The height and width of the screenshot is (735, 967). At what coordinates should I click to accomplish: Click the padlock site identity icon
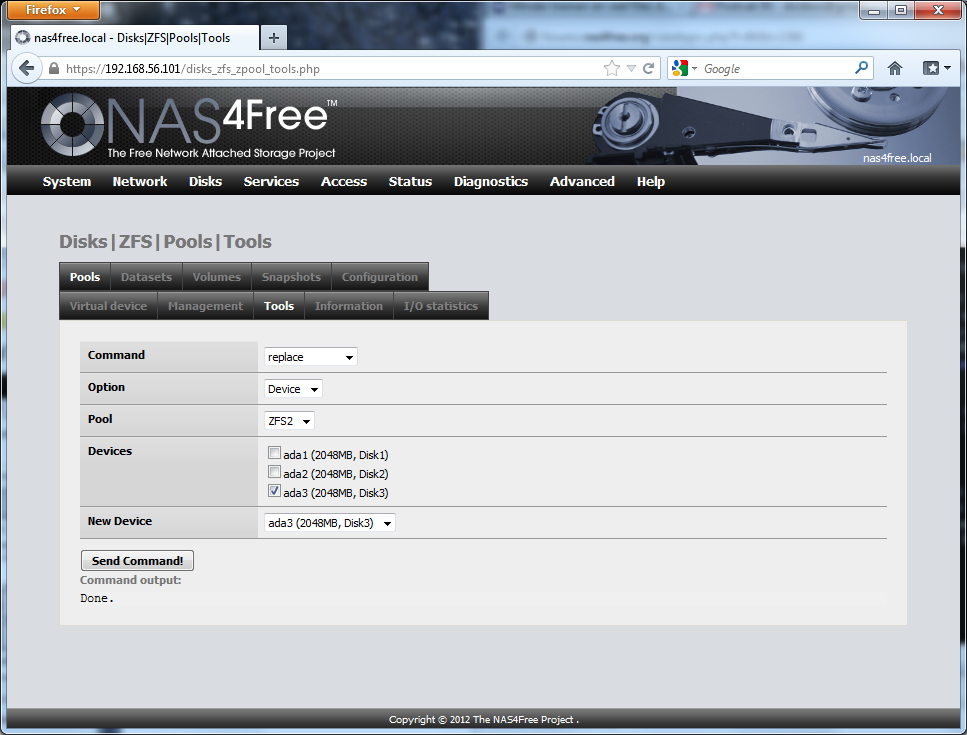coord(54,68)
